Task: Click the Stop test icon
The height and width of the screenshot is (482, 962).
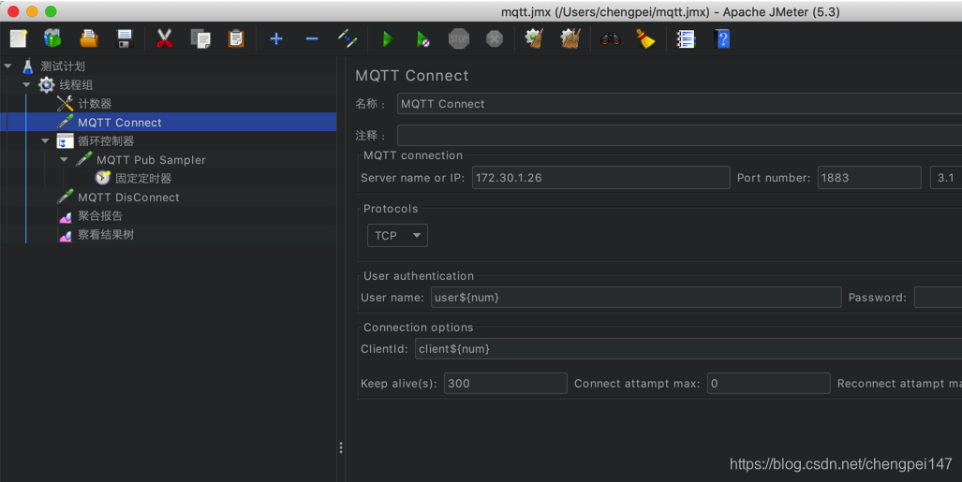Action: click(458, 39)
